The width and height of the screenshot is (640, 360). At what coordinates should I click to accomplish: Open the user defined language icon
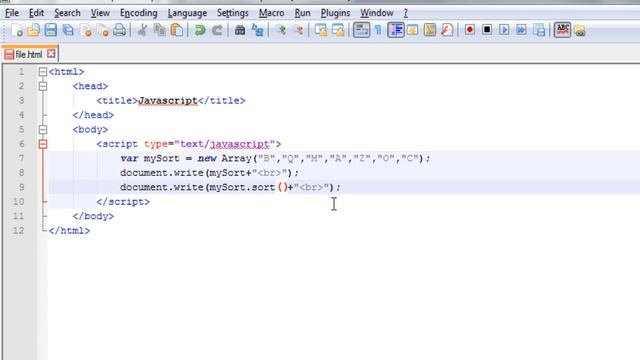[x=412, y=30]
